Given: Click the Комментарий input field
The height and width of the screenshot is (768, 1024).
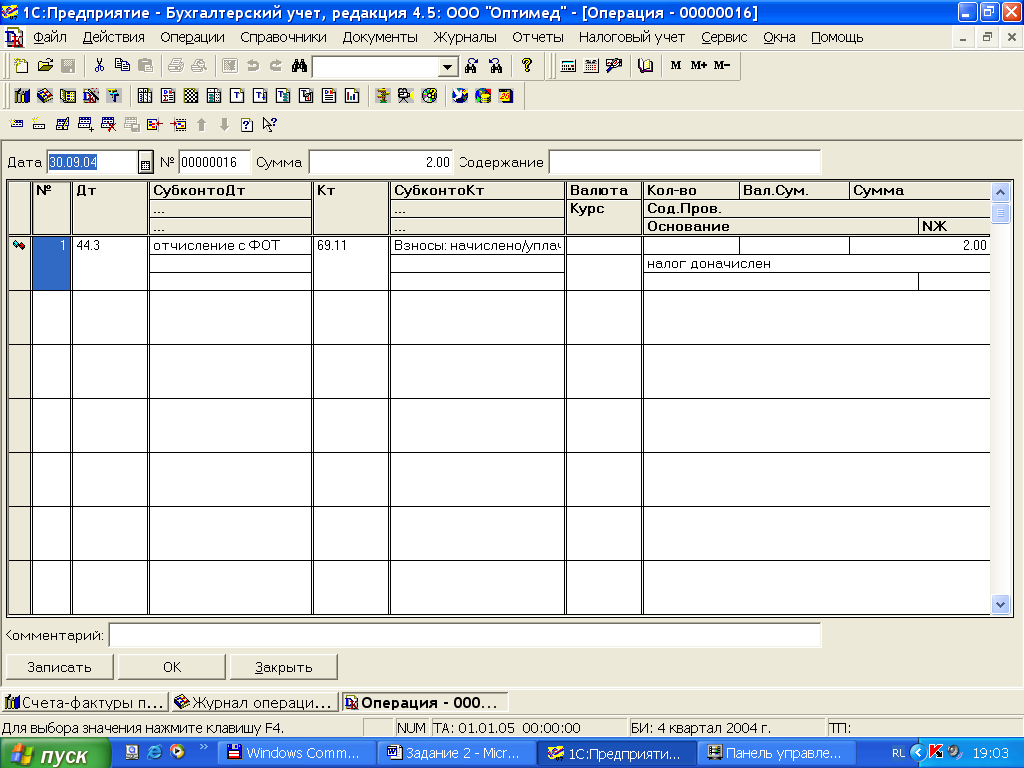Looking at the screenshot, I should 464,635.
